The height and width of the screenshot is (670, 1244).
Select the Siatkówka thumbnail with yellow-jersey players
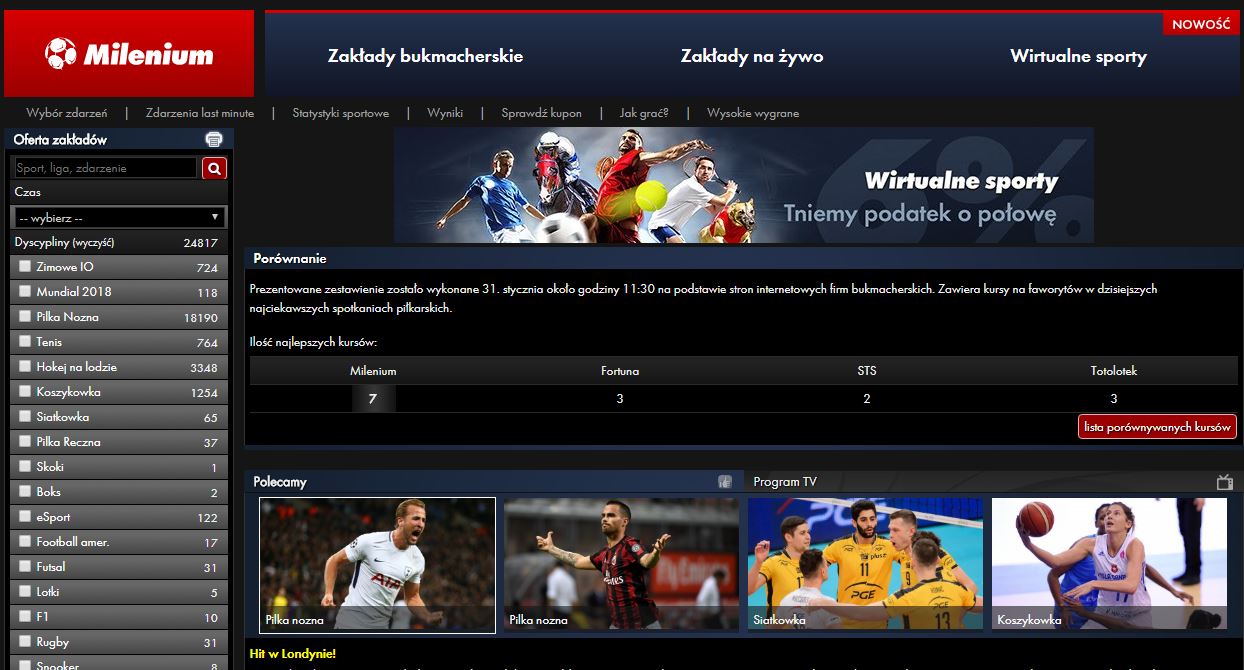[x=865, y=565]
